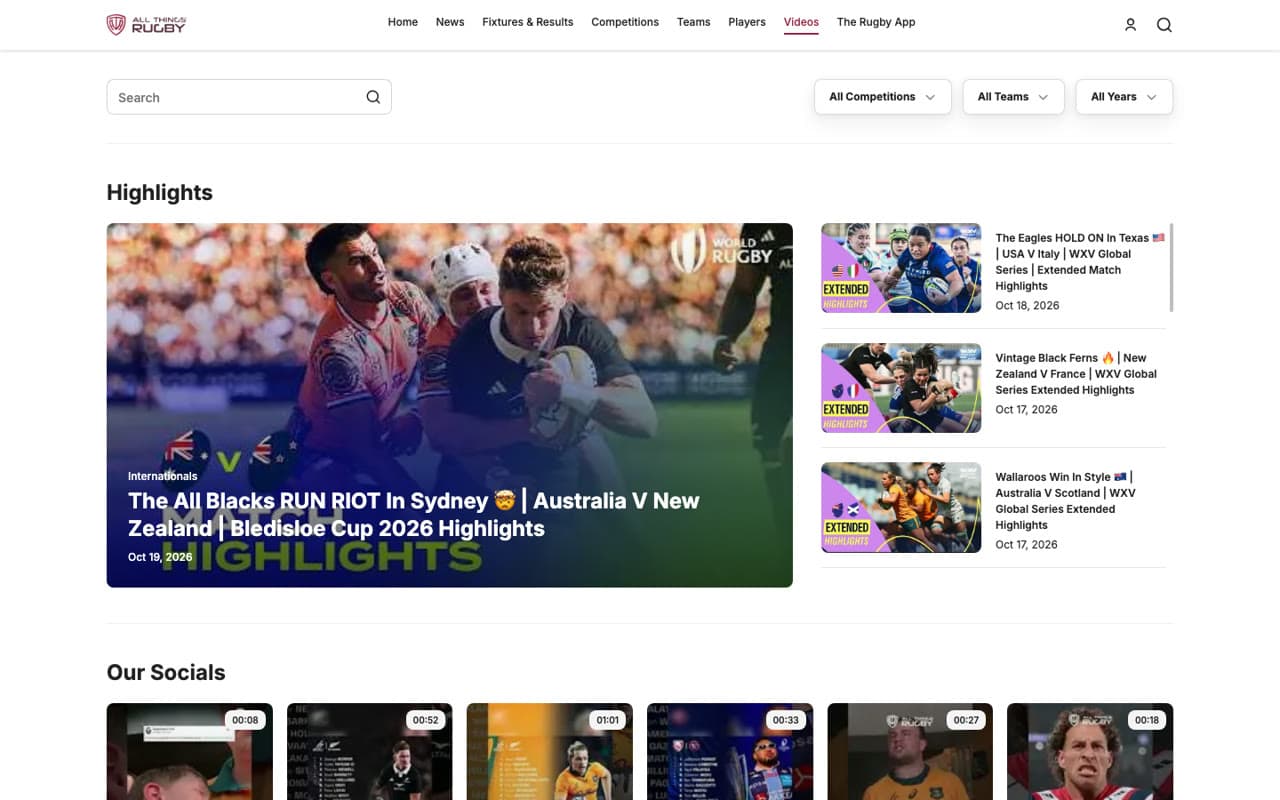Screen dimensions: 1280x800
Task: Play the 00:52 socials video
Action: 370,751
